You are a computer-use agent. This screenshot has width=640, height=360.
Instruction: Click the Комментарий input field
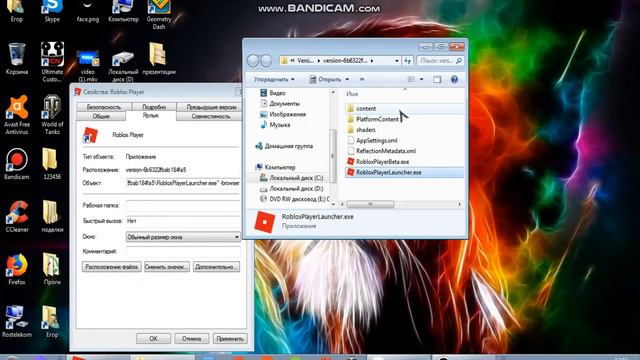[183, 251]
